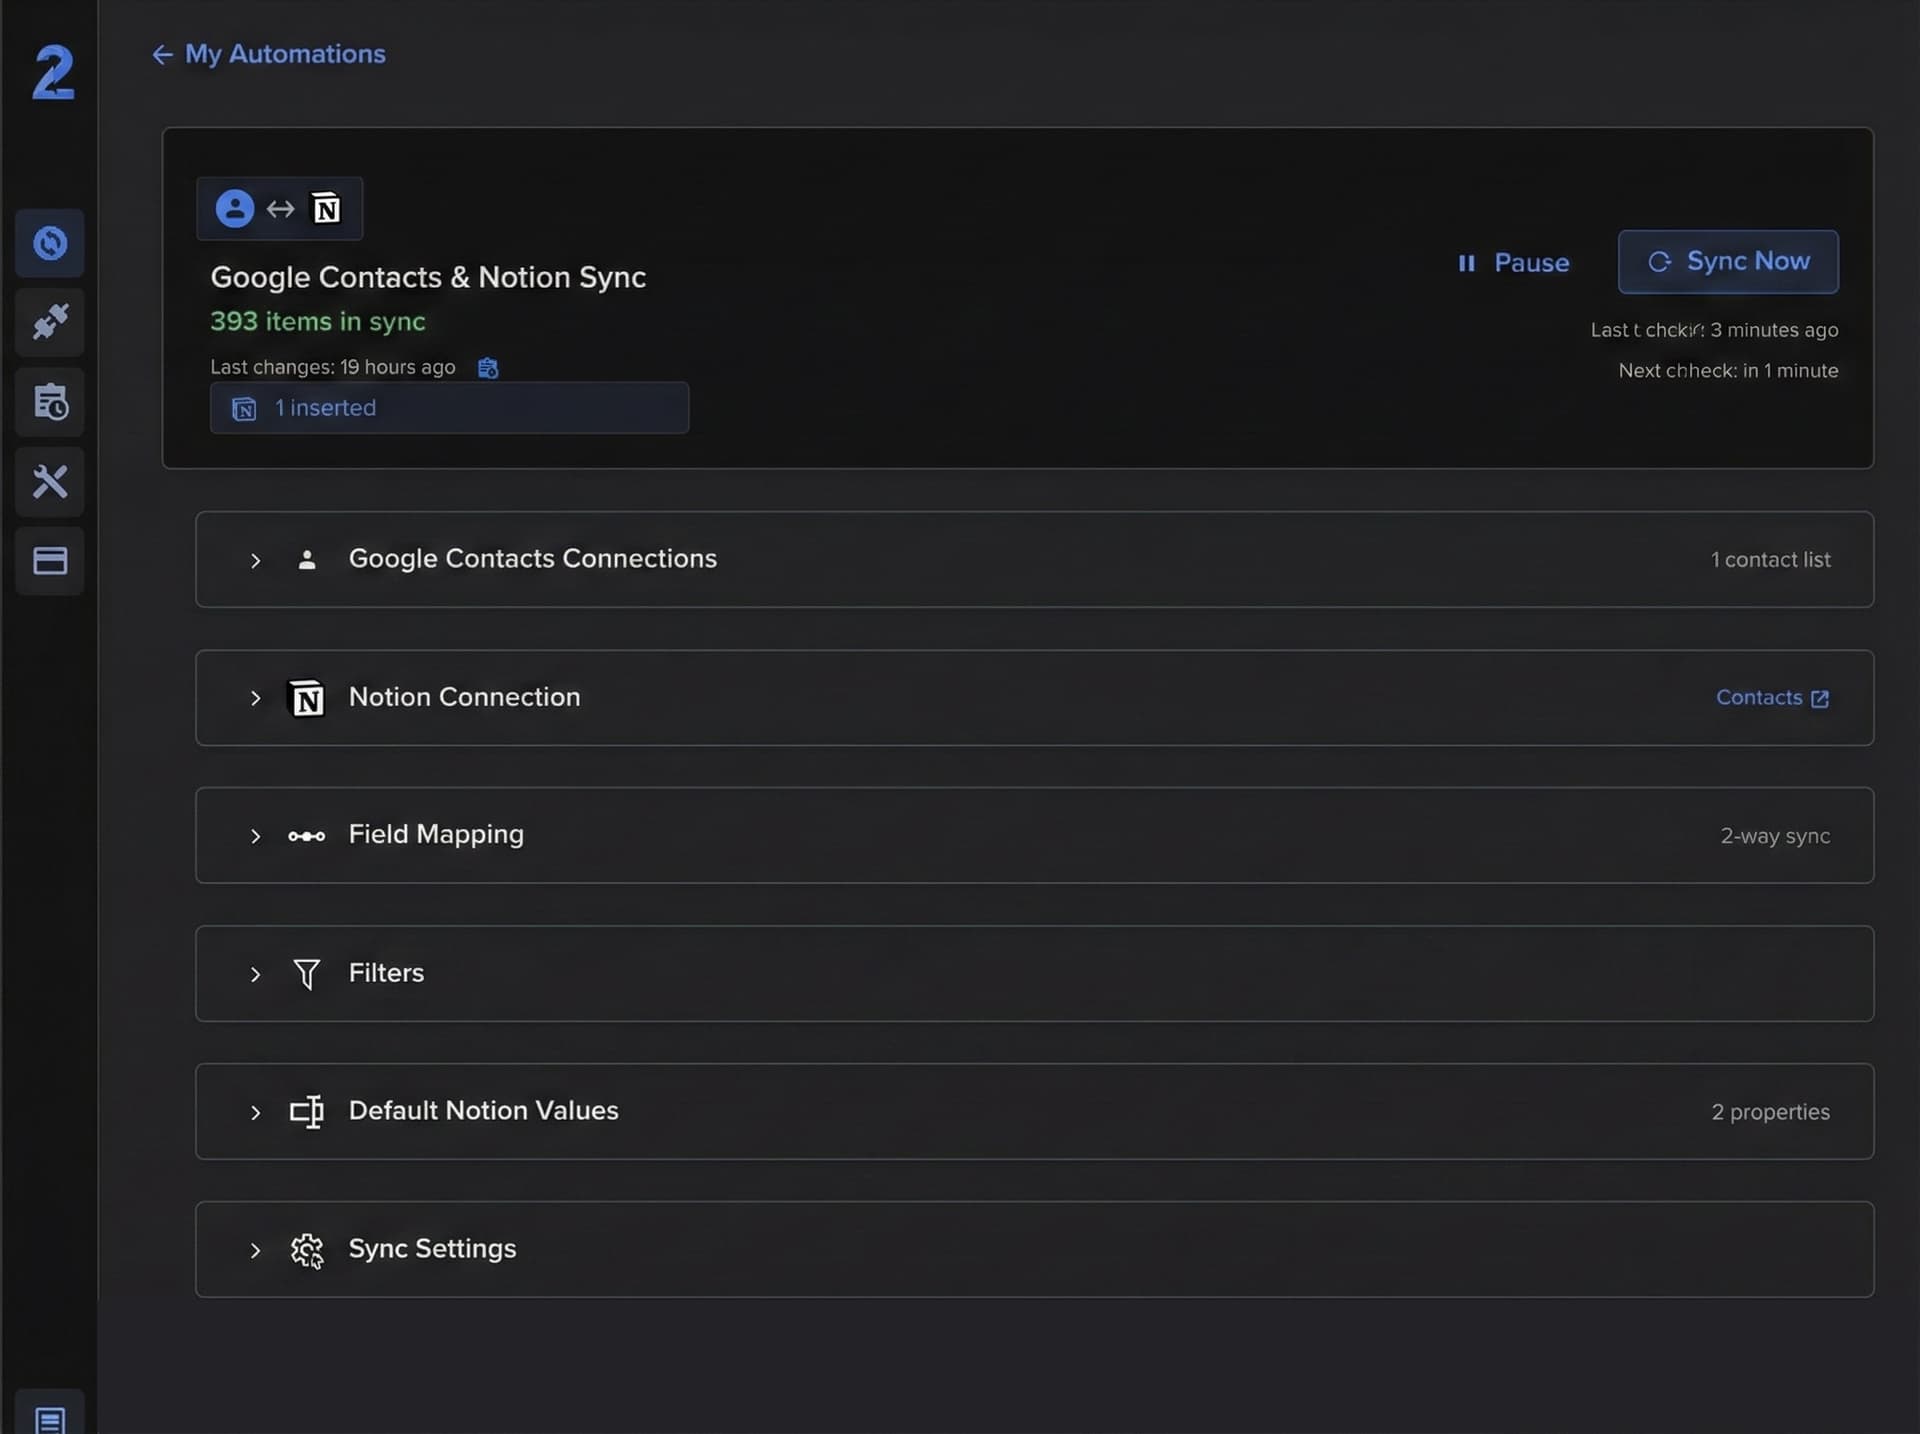Click the Sync Now button
This screenshot has height=1434, width=1920.
[1728, 262]
